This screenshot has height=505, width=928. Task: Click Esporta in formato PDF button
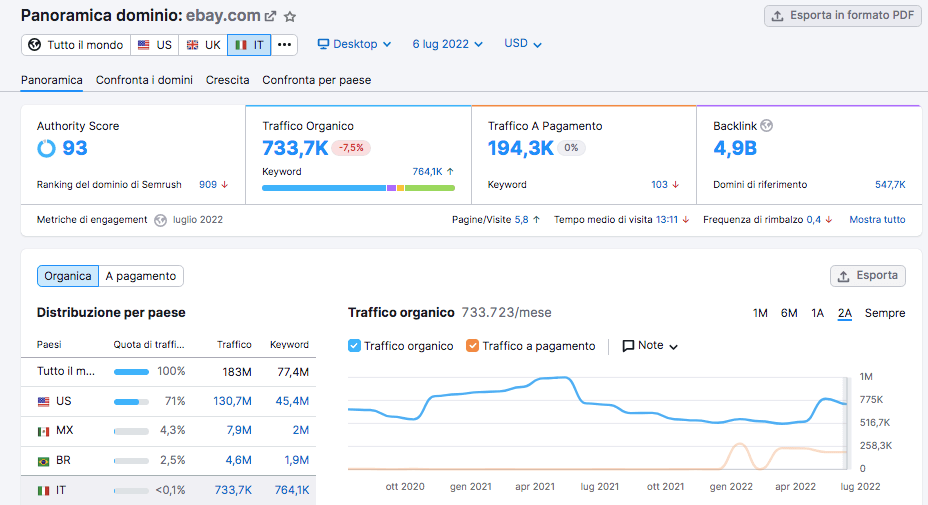tap(843, 16)
